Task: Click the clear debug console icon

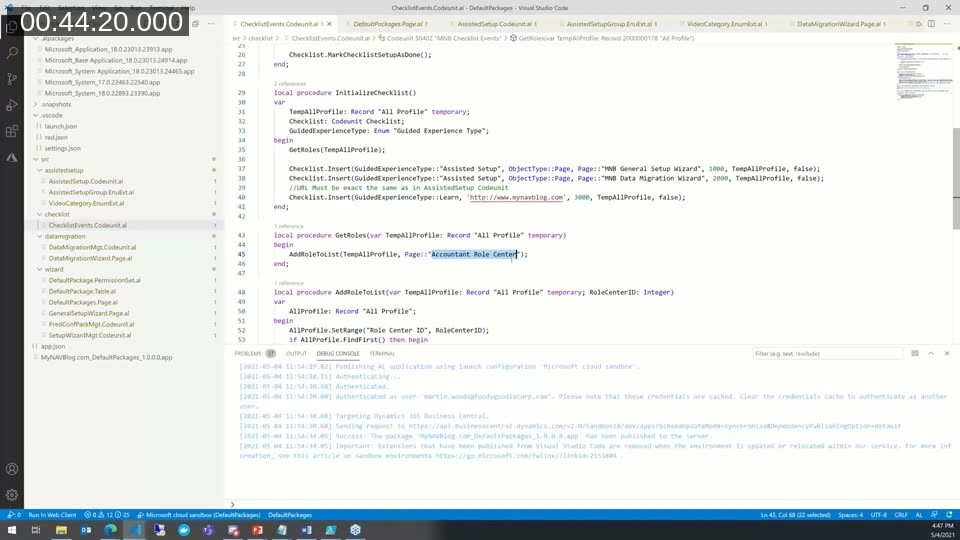Action: pos(915,353)
